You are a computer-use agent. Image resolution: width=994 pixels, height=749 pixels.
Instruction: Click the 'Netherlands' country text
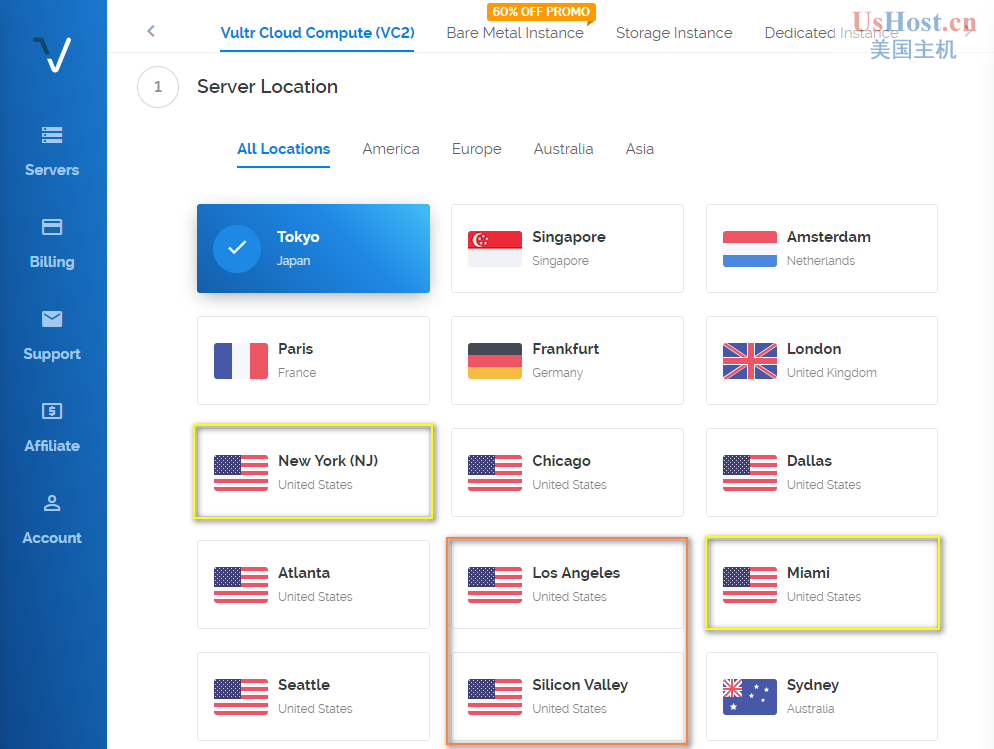pos(821,260)
